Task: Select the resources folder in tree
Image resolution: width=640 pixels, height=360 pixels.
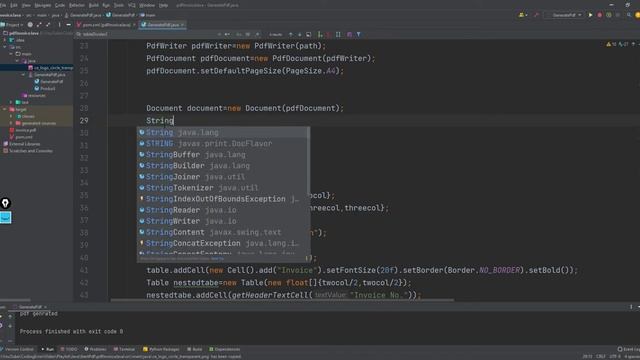Action: pos(34,96)
